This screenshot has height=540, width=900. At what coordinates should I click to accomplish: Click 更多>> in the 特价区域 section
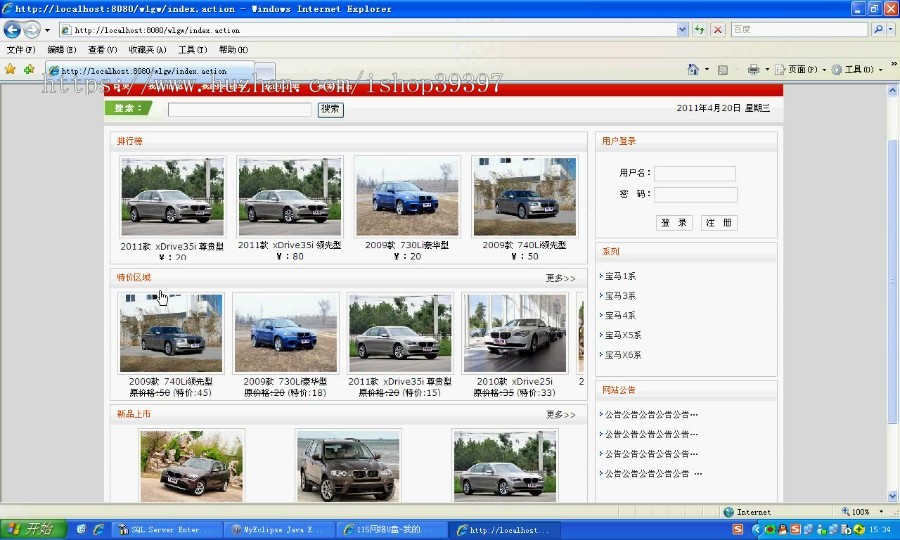point(560,278)
